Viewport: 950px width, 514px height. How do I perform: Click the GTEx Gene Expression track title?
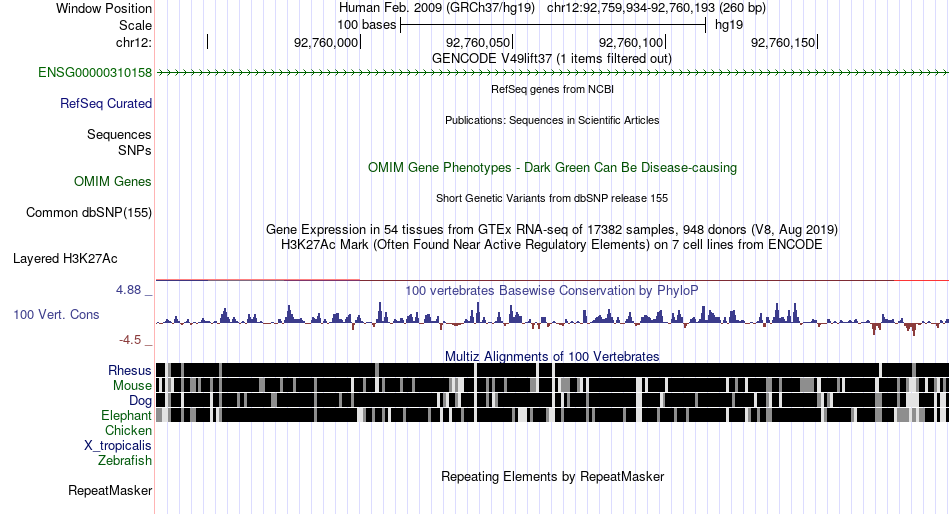point(552,230)
